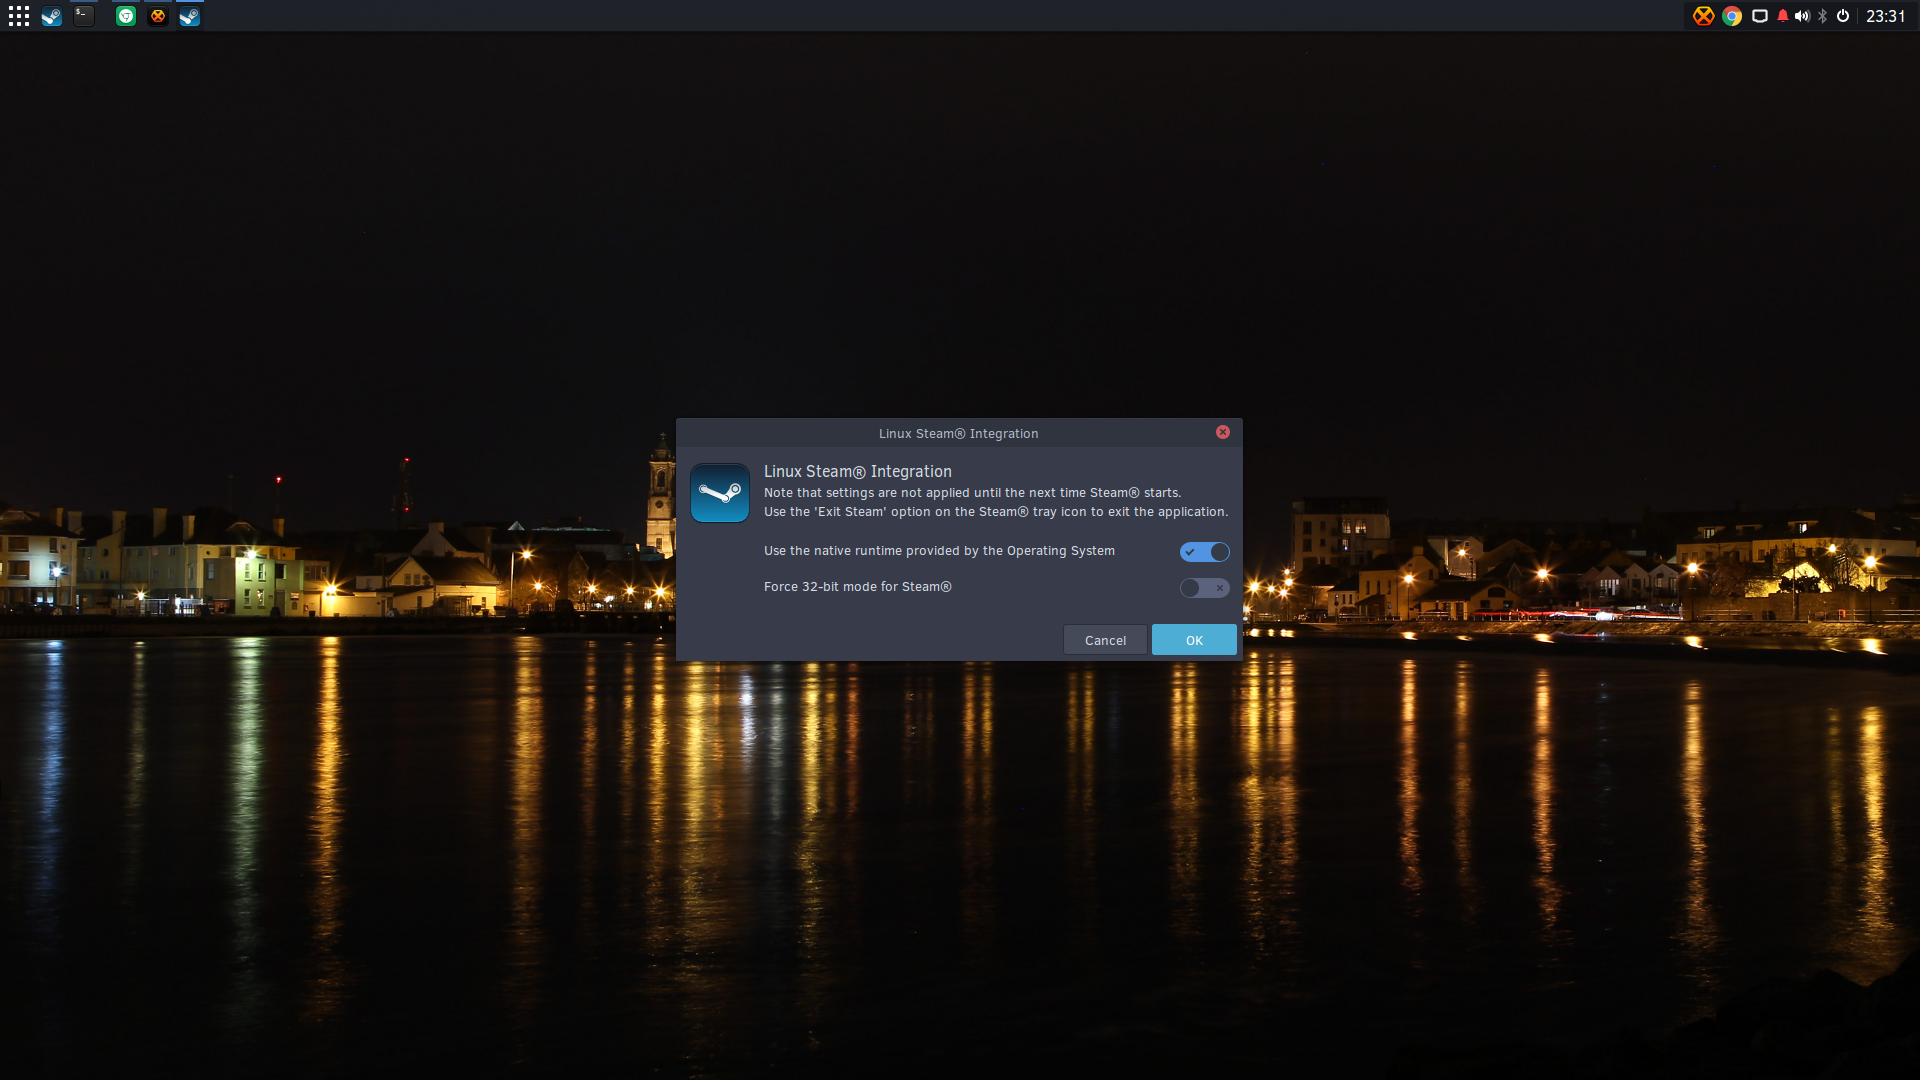
Task: Open the wired network connection indicator
Action: pyautogui.click(x=1760, y=16)
